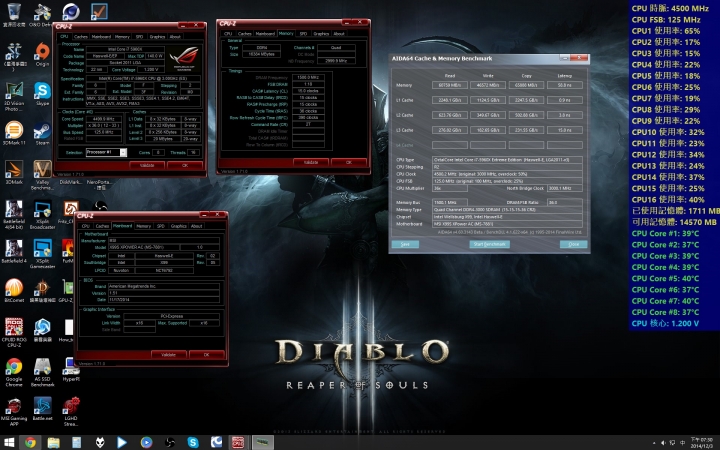Open Chrome from the taskbar
Image resolution: width=720 pixels, height=450 pixels.
click(x=30, y=442)
